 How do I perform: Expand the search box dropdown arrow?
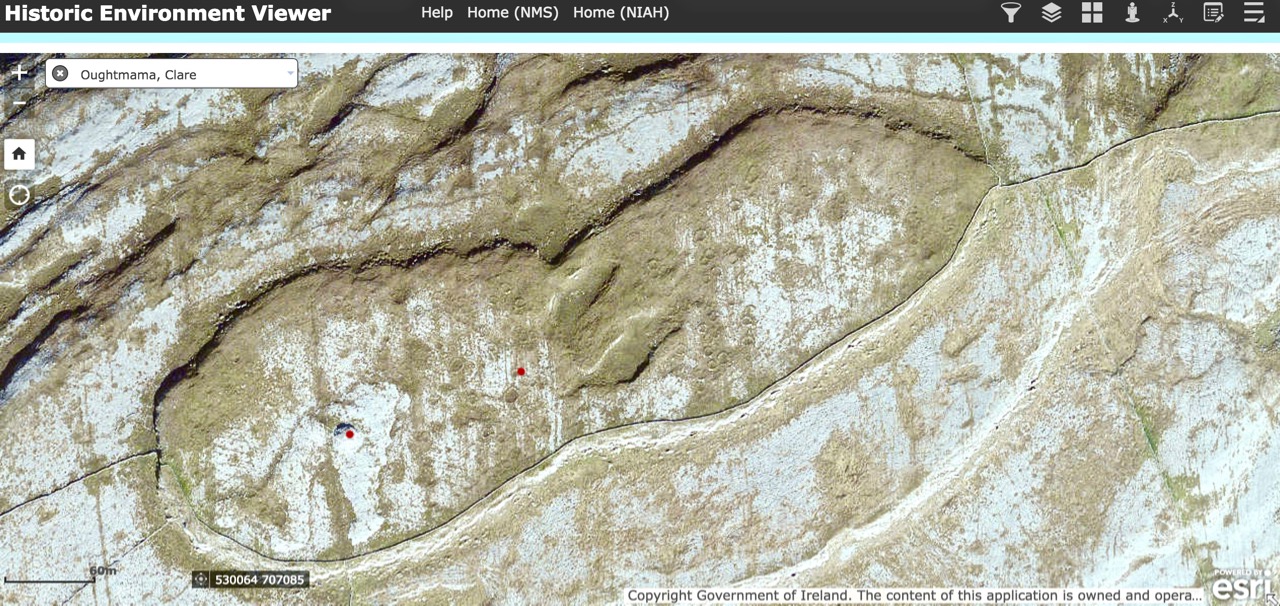pyautogui.click(x=291, y=74)
